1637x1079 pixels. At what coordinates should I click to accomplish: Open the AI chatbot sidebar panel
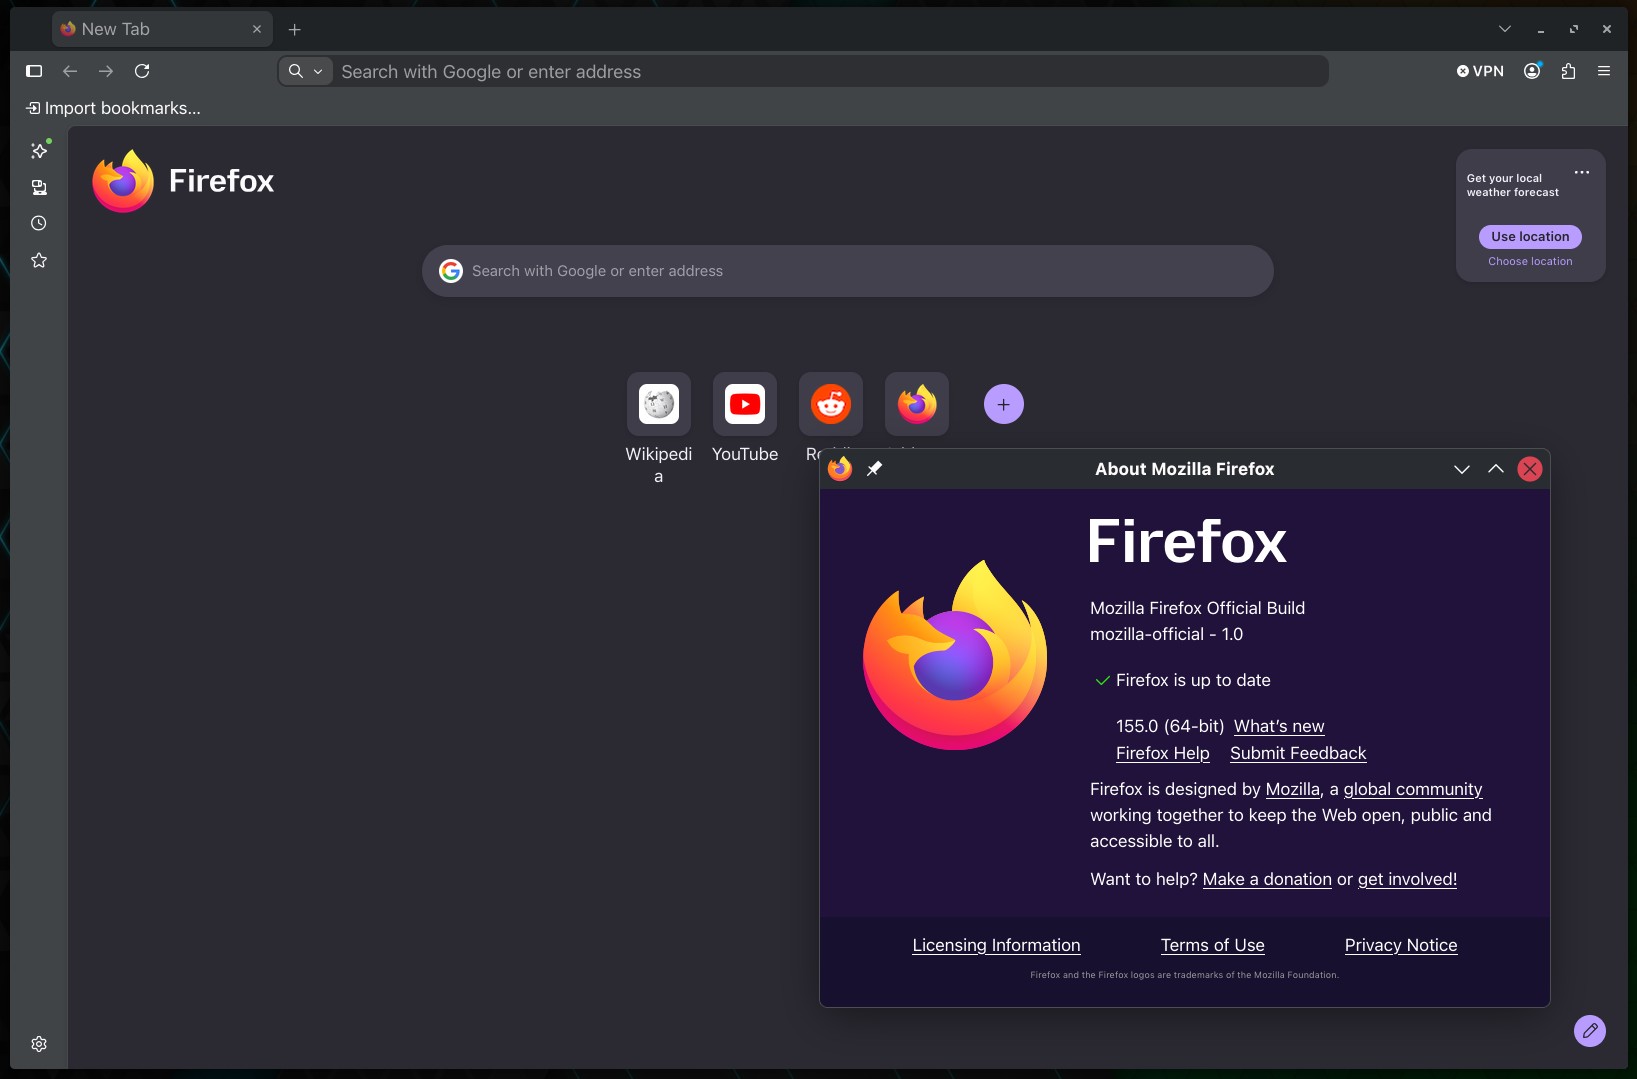(39, 151)
